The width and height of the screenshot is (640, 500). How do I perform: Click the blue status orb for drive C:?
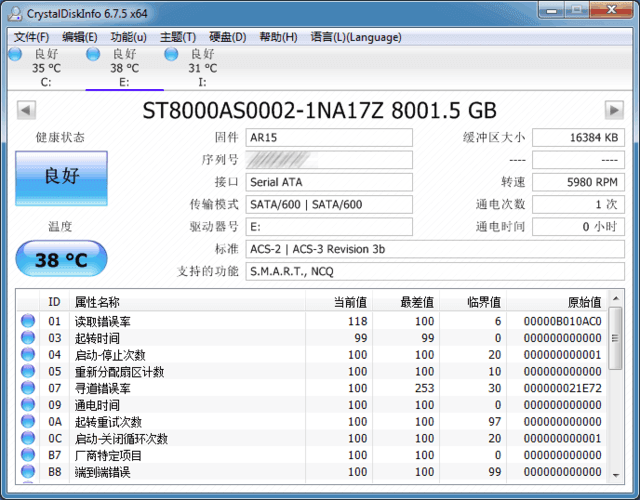(x=15, y=54)
